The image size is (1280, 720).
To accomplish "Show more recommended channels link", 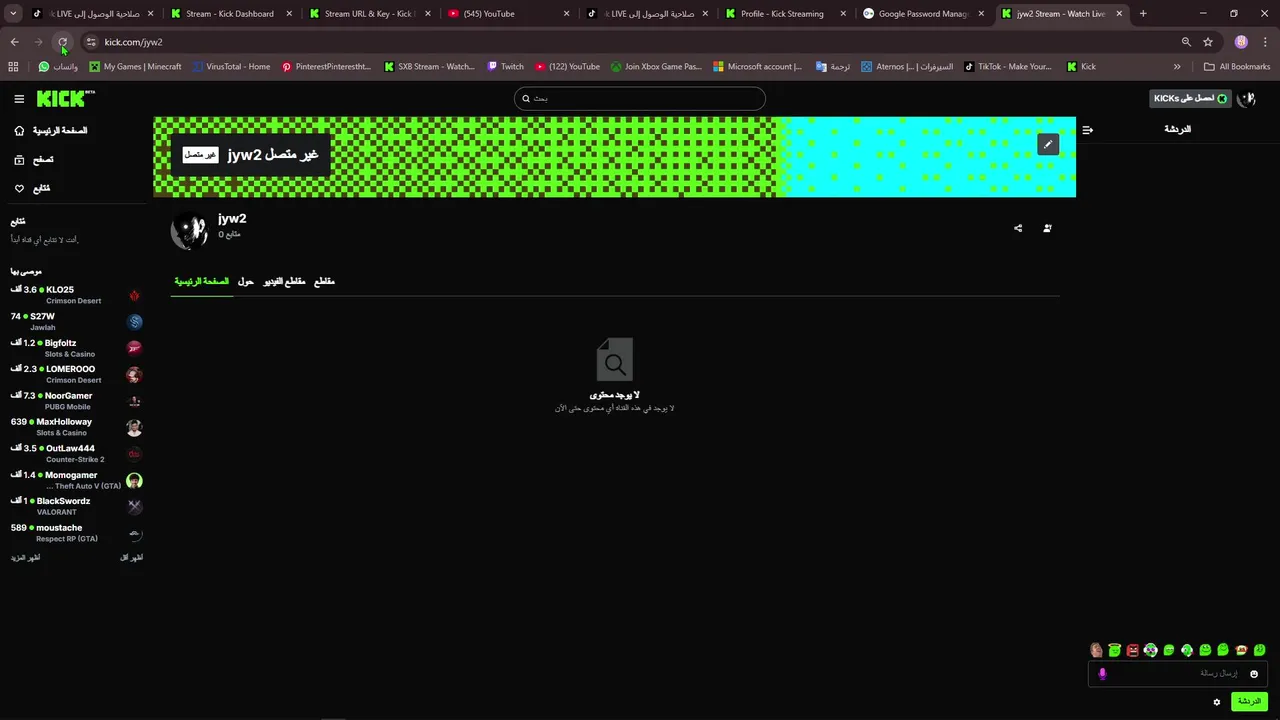I will click(26, 558).
